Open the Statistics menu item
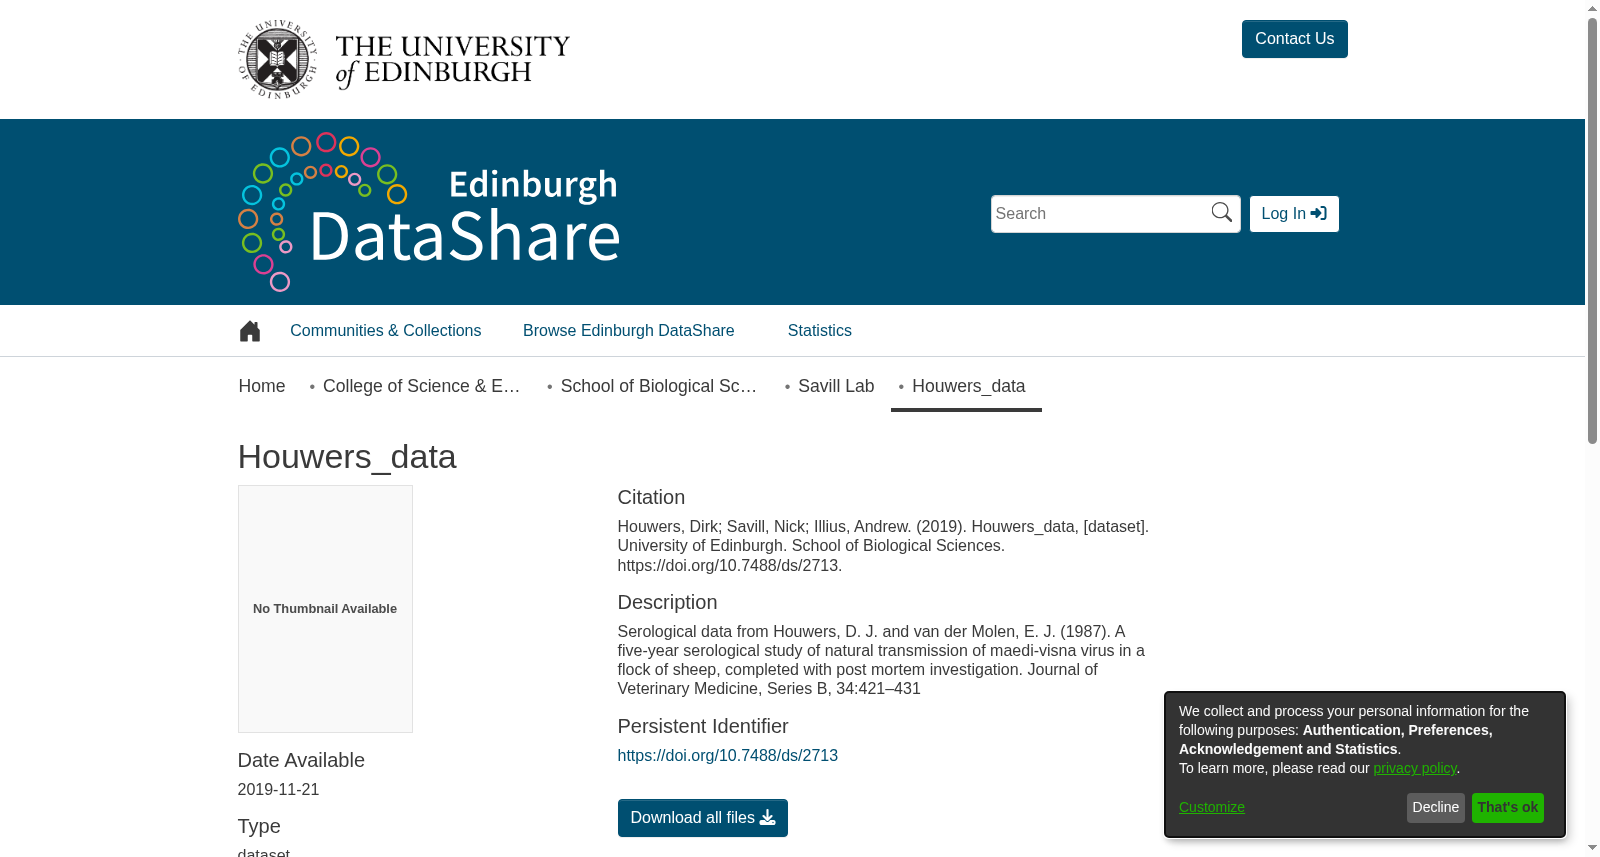1600x857 pixels. click(819, 331)
